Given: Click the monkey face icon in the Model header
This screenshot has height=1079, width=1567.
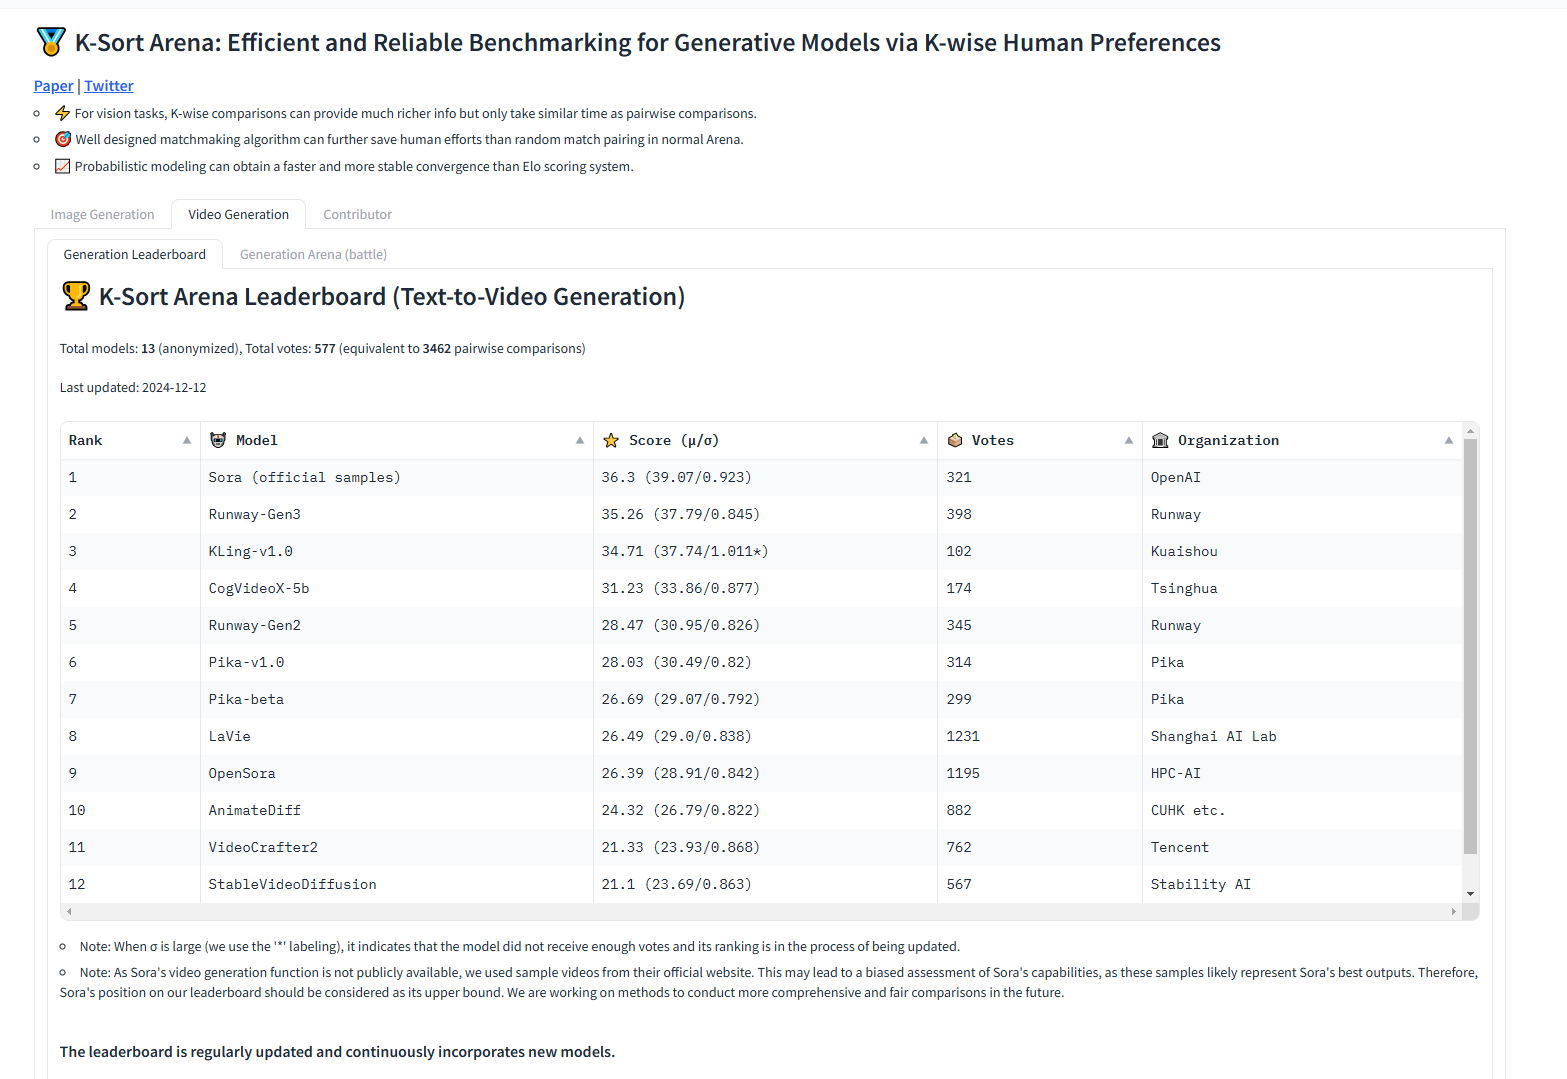Looking at the screenshot, I should 217,440.
